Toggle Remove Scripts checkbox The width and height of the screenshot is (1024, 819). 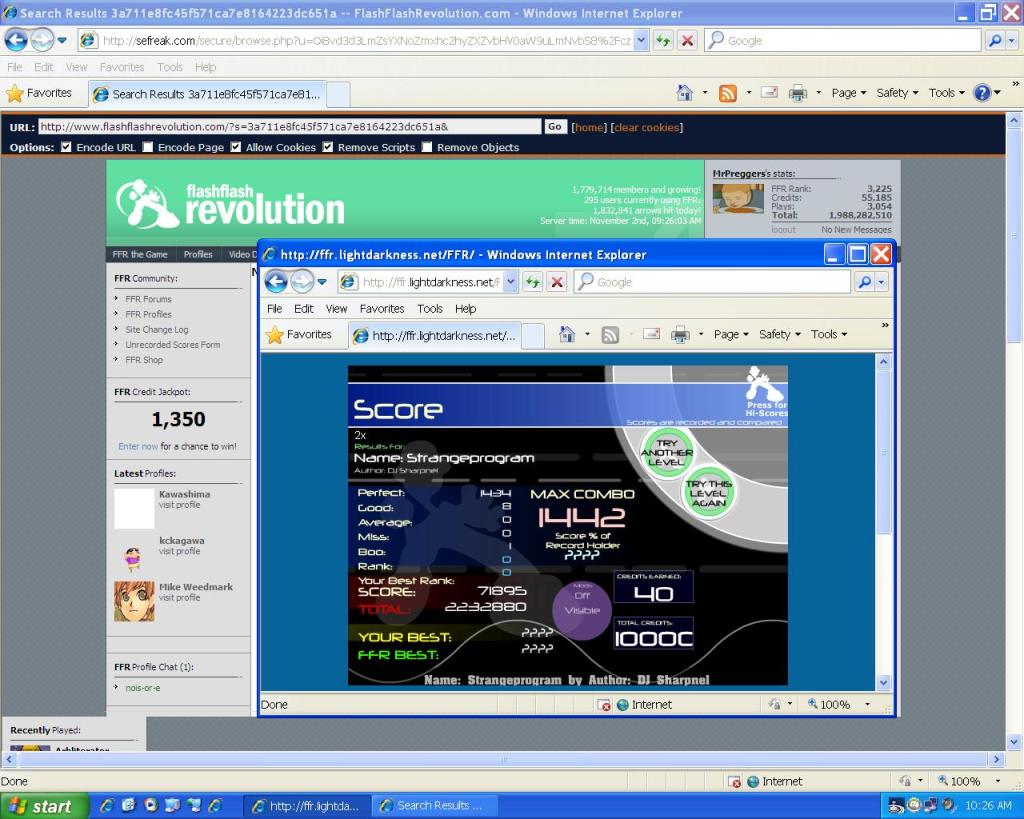coord(328,147)
